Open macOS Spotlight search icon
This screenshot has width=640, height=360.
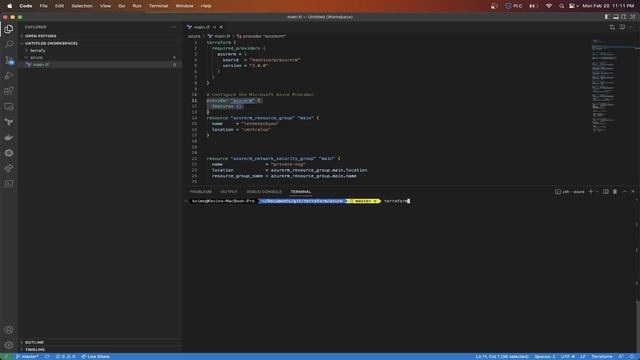tap(561, 6)
